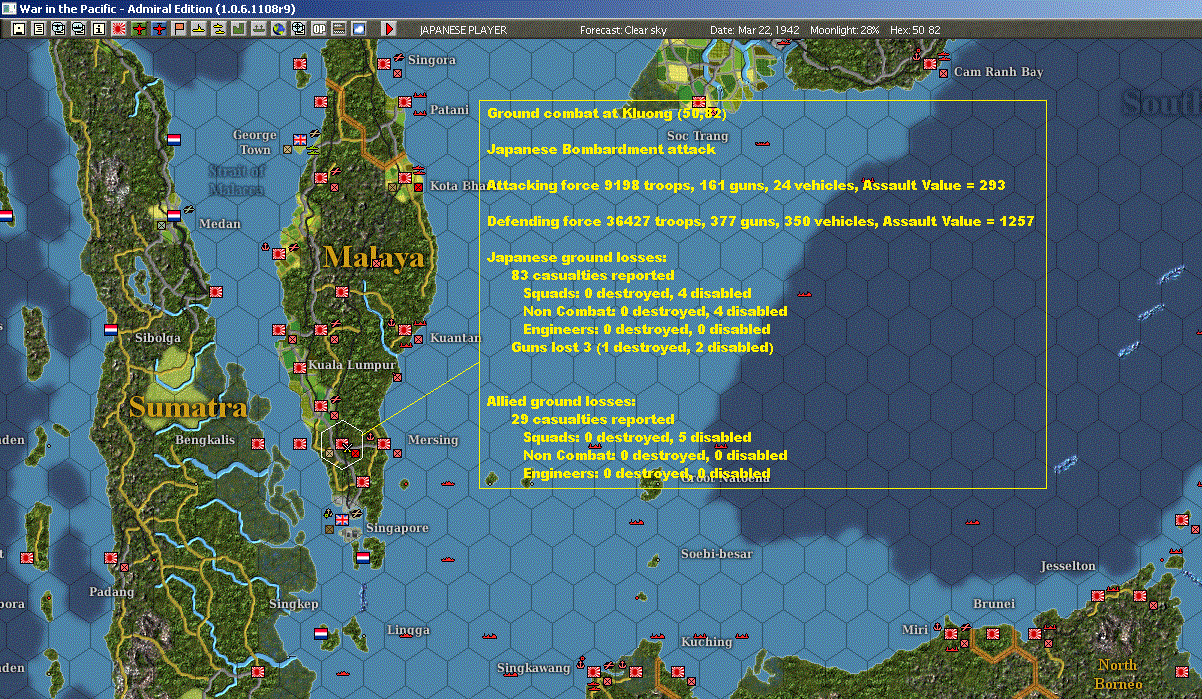The image size is (1202, 699).
Task: Click the Padang map label
Action: (110, 591)
